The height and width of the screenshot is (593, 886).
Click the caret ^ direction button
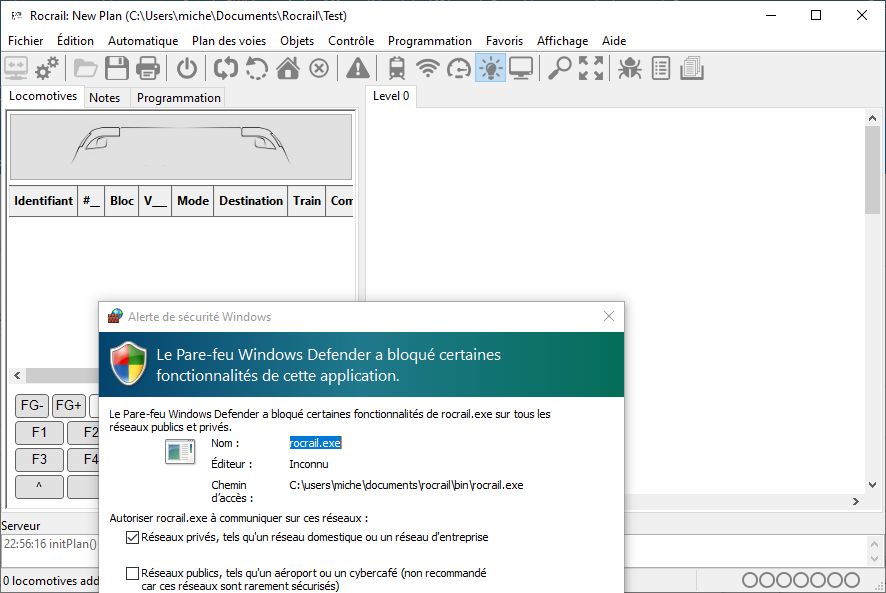tap(39, 486)
